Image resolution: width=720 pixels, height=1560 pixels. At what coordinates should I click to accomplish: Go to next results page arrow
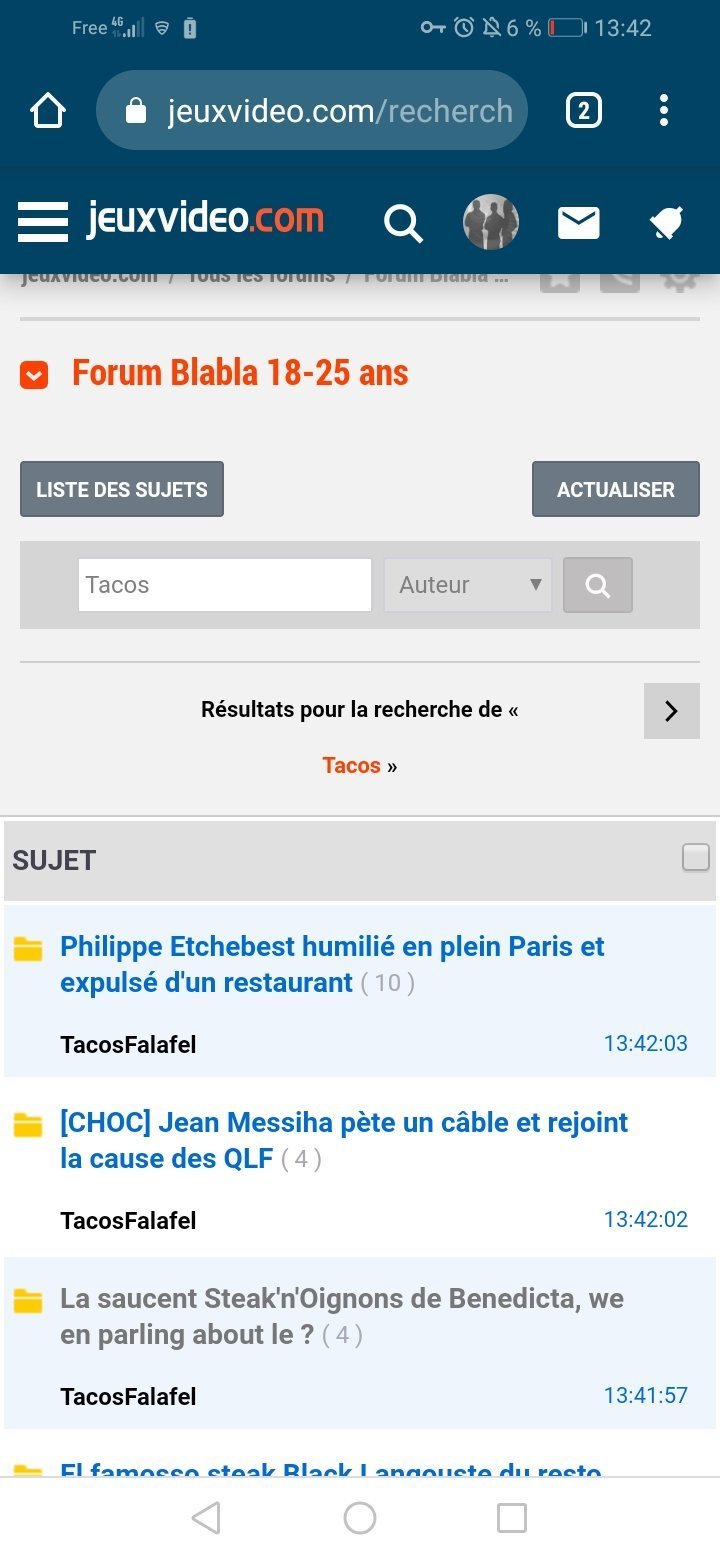tap(671, 711)
